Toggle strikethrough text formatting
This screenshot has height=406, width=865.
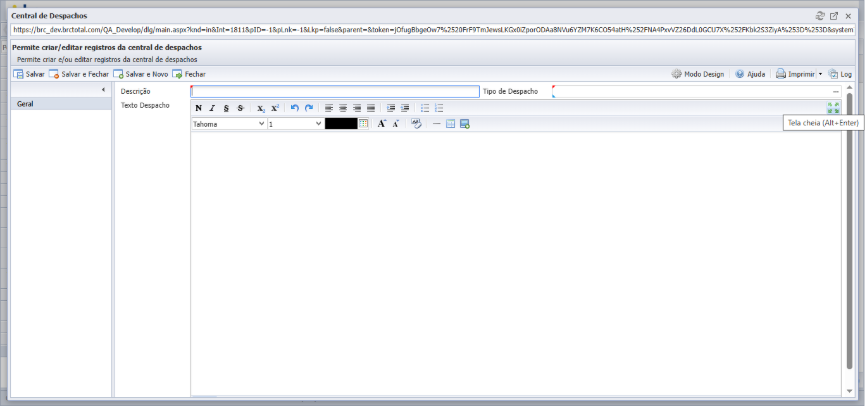[x=241, y=108]
